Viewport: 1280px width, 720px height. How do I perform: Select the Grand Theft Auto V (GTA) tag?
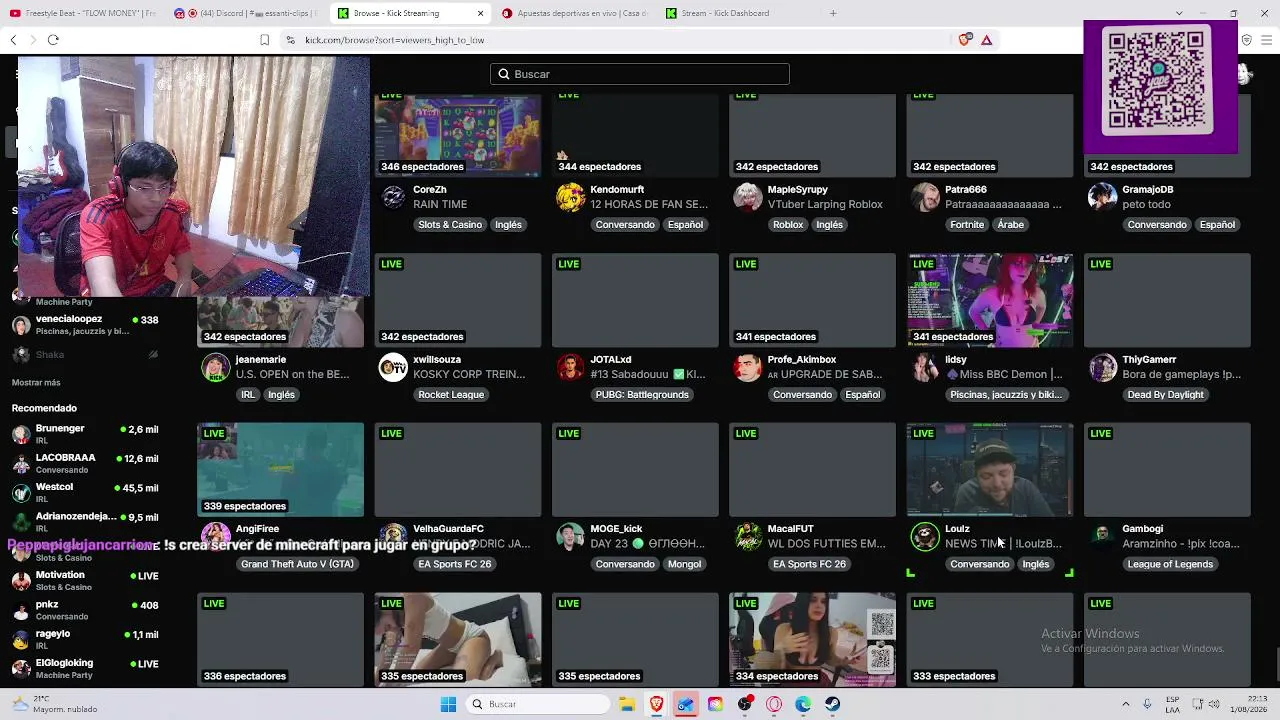coord(297,565)
